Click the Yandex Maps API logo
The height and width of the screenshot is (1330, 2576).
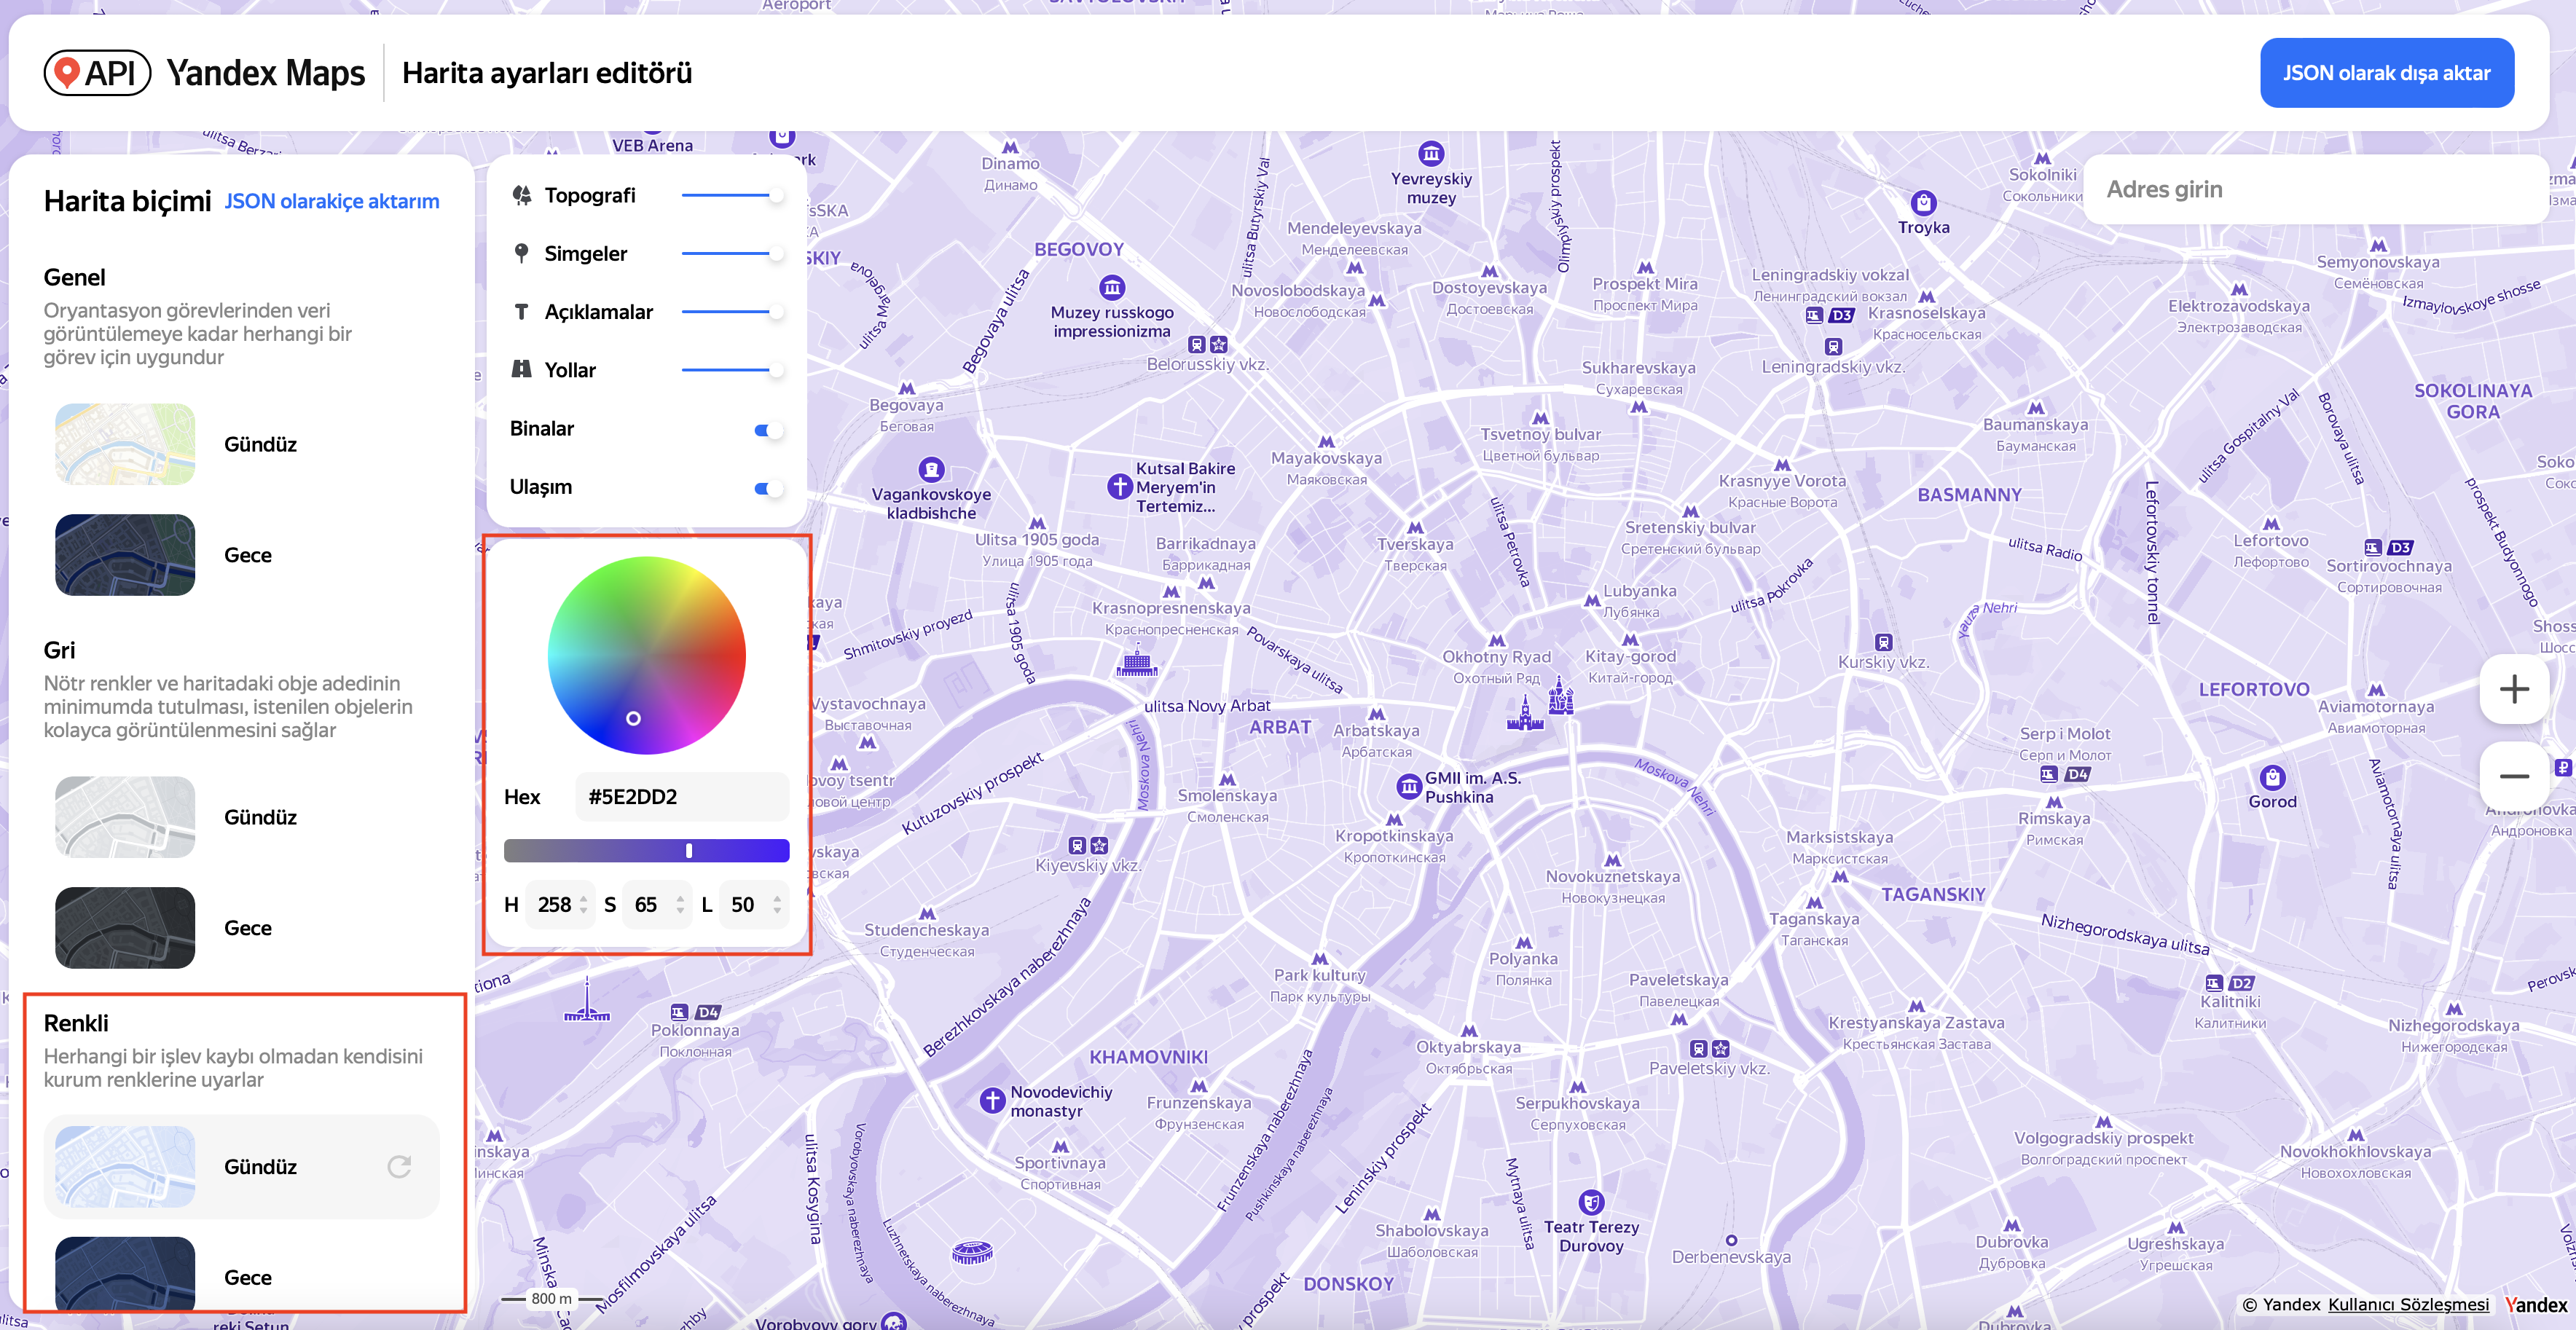(x=97, y=73)
